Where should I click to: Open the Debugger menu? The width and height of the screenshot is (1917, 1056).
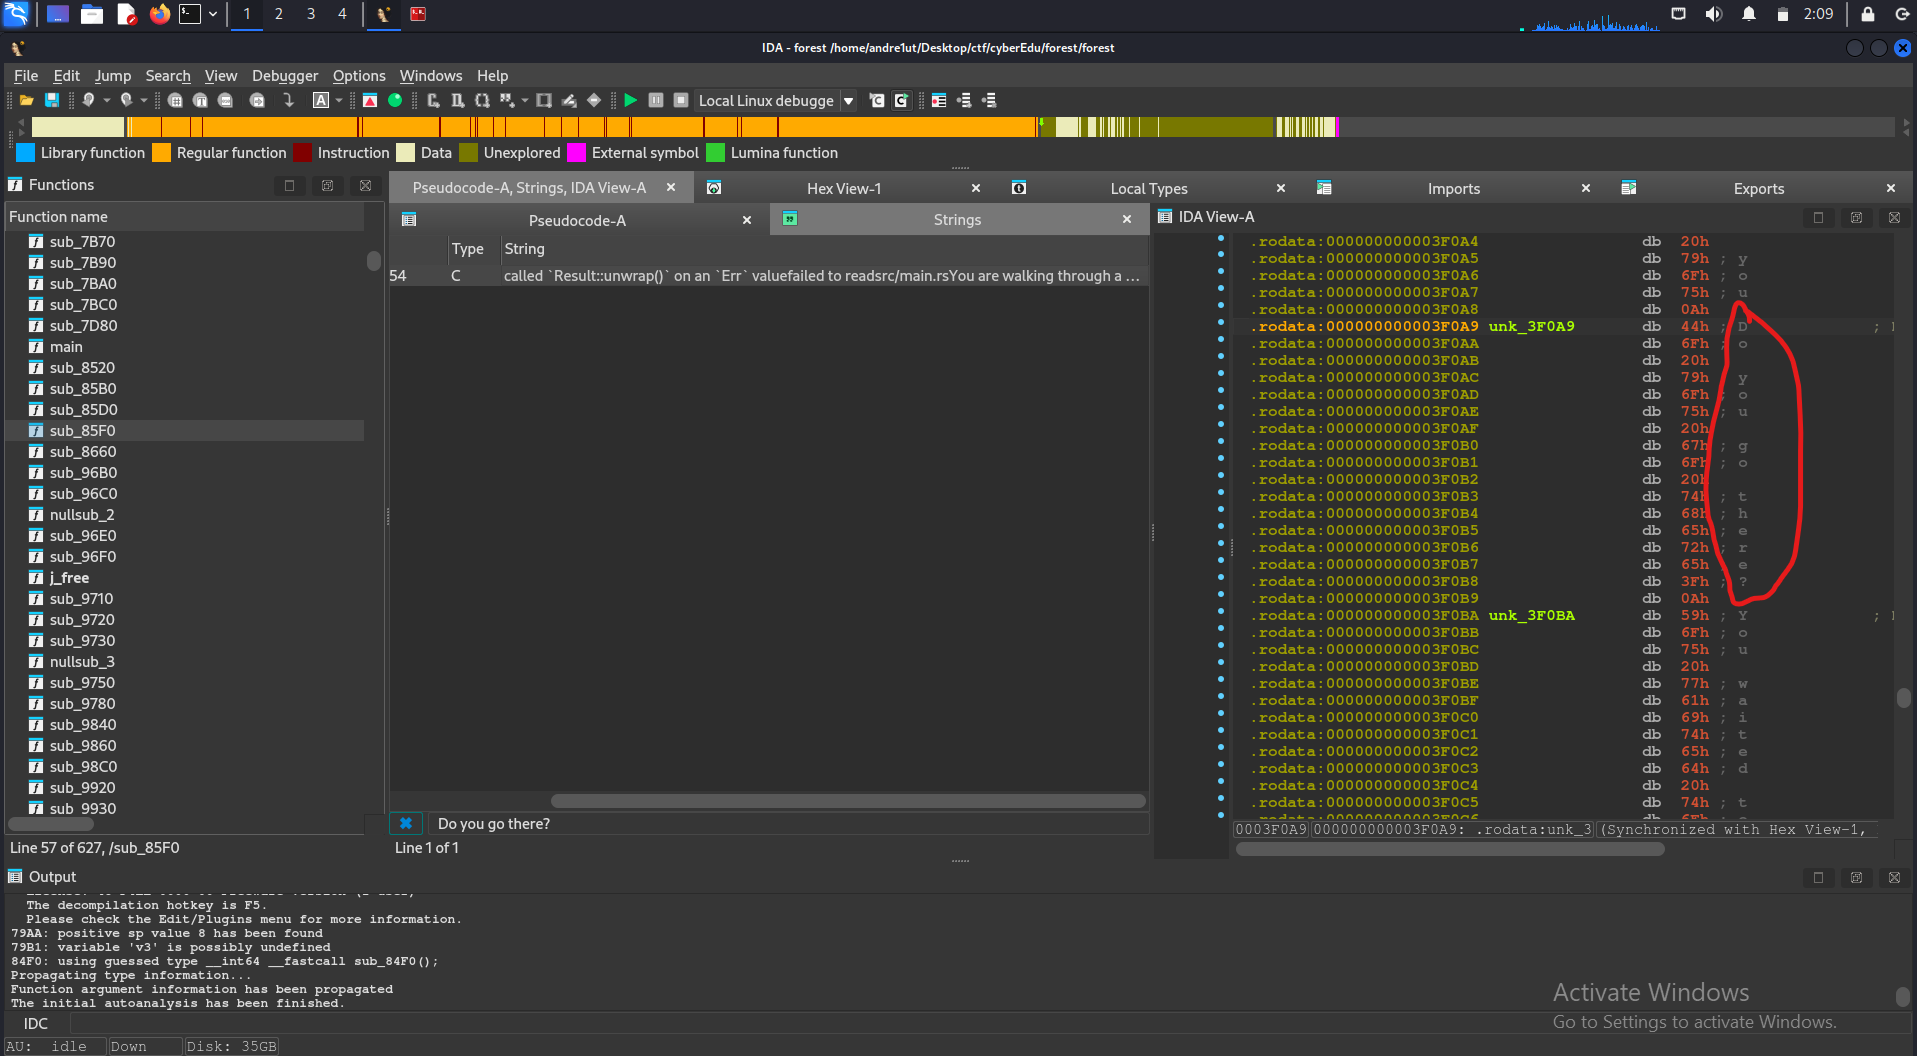285,75
